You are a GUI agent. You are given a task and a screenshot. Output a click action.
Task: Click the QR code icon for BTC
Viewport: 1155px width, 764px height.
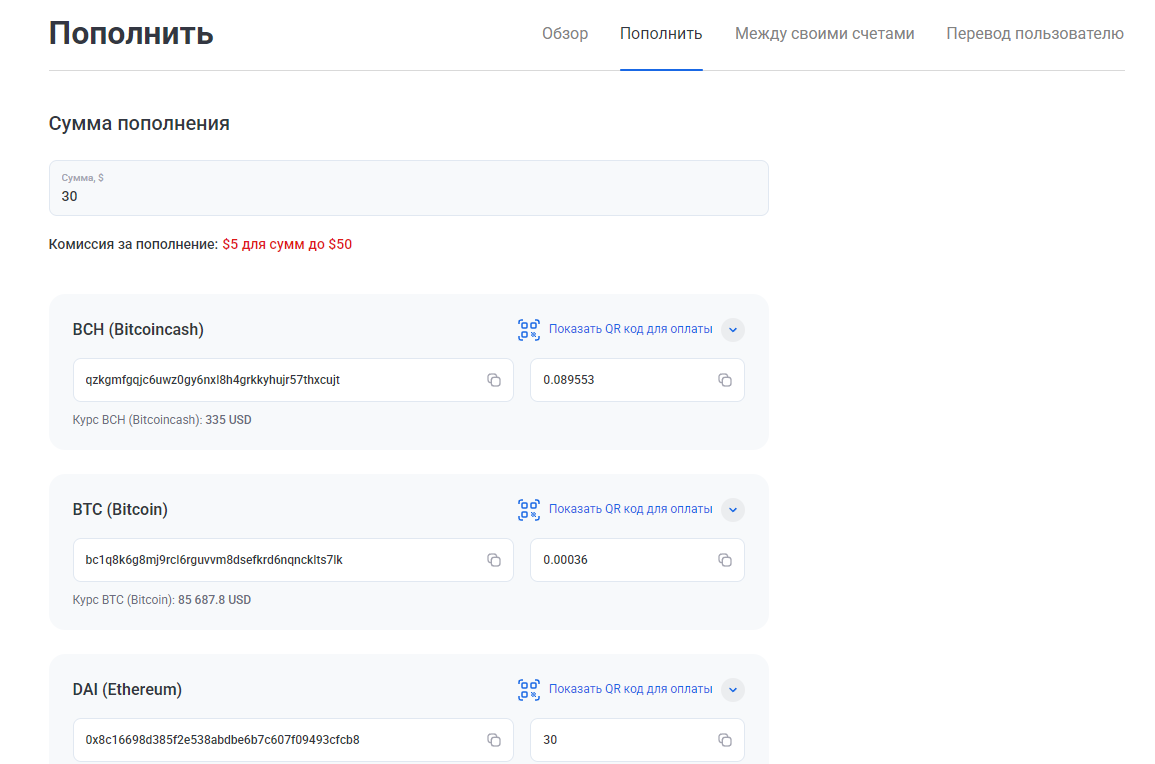click(529, 509)
